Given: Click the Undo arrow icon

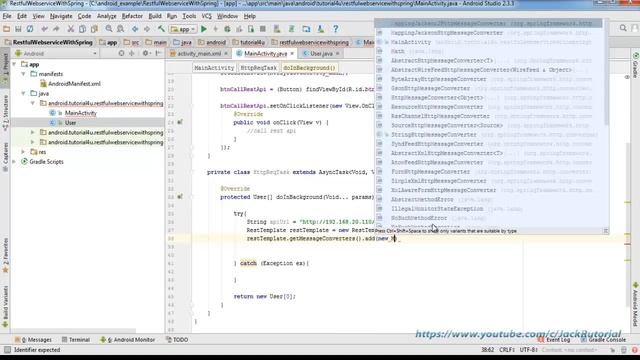Looking at the screenshot, I should pos(44,29).
